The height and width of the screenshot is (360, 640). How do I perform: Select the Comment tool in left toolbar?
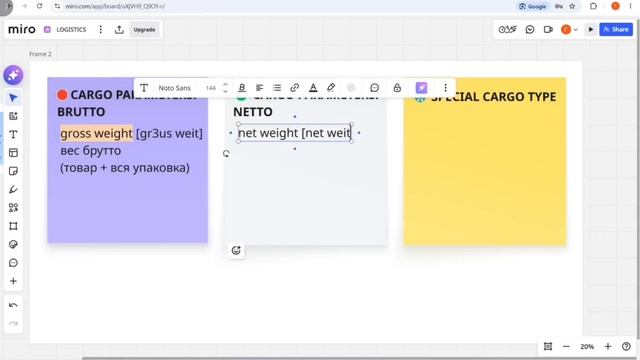point(13,263)
